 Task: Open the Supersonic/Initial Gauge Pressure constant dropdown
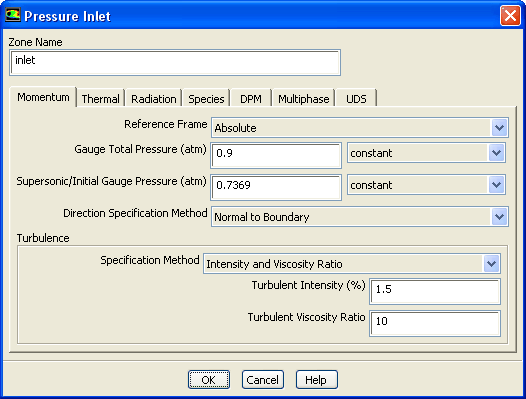(426, 185)
